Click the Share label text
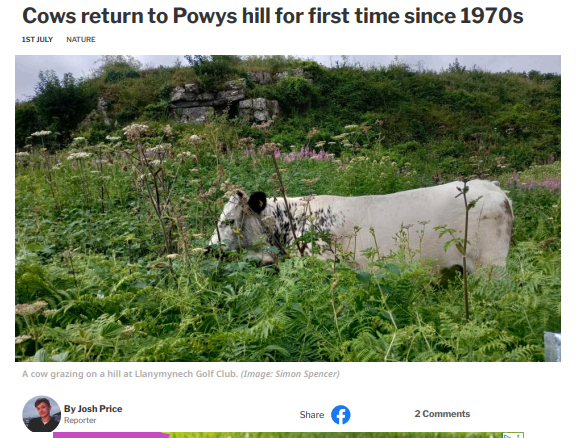 tap(312, 415)
